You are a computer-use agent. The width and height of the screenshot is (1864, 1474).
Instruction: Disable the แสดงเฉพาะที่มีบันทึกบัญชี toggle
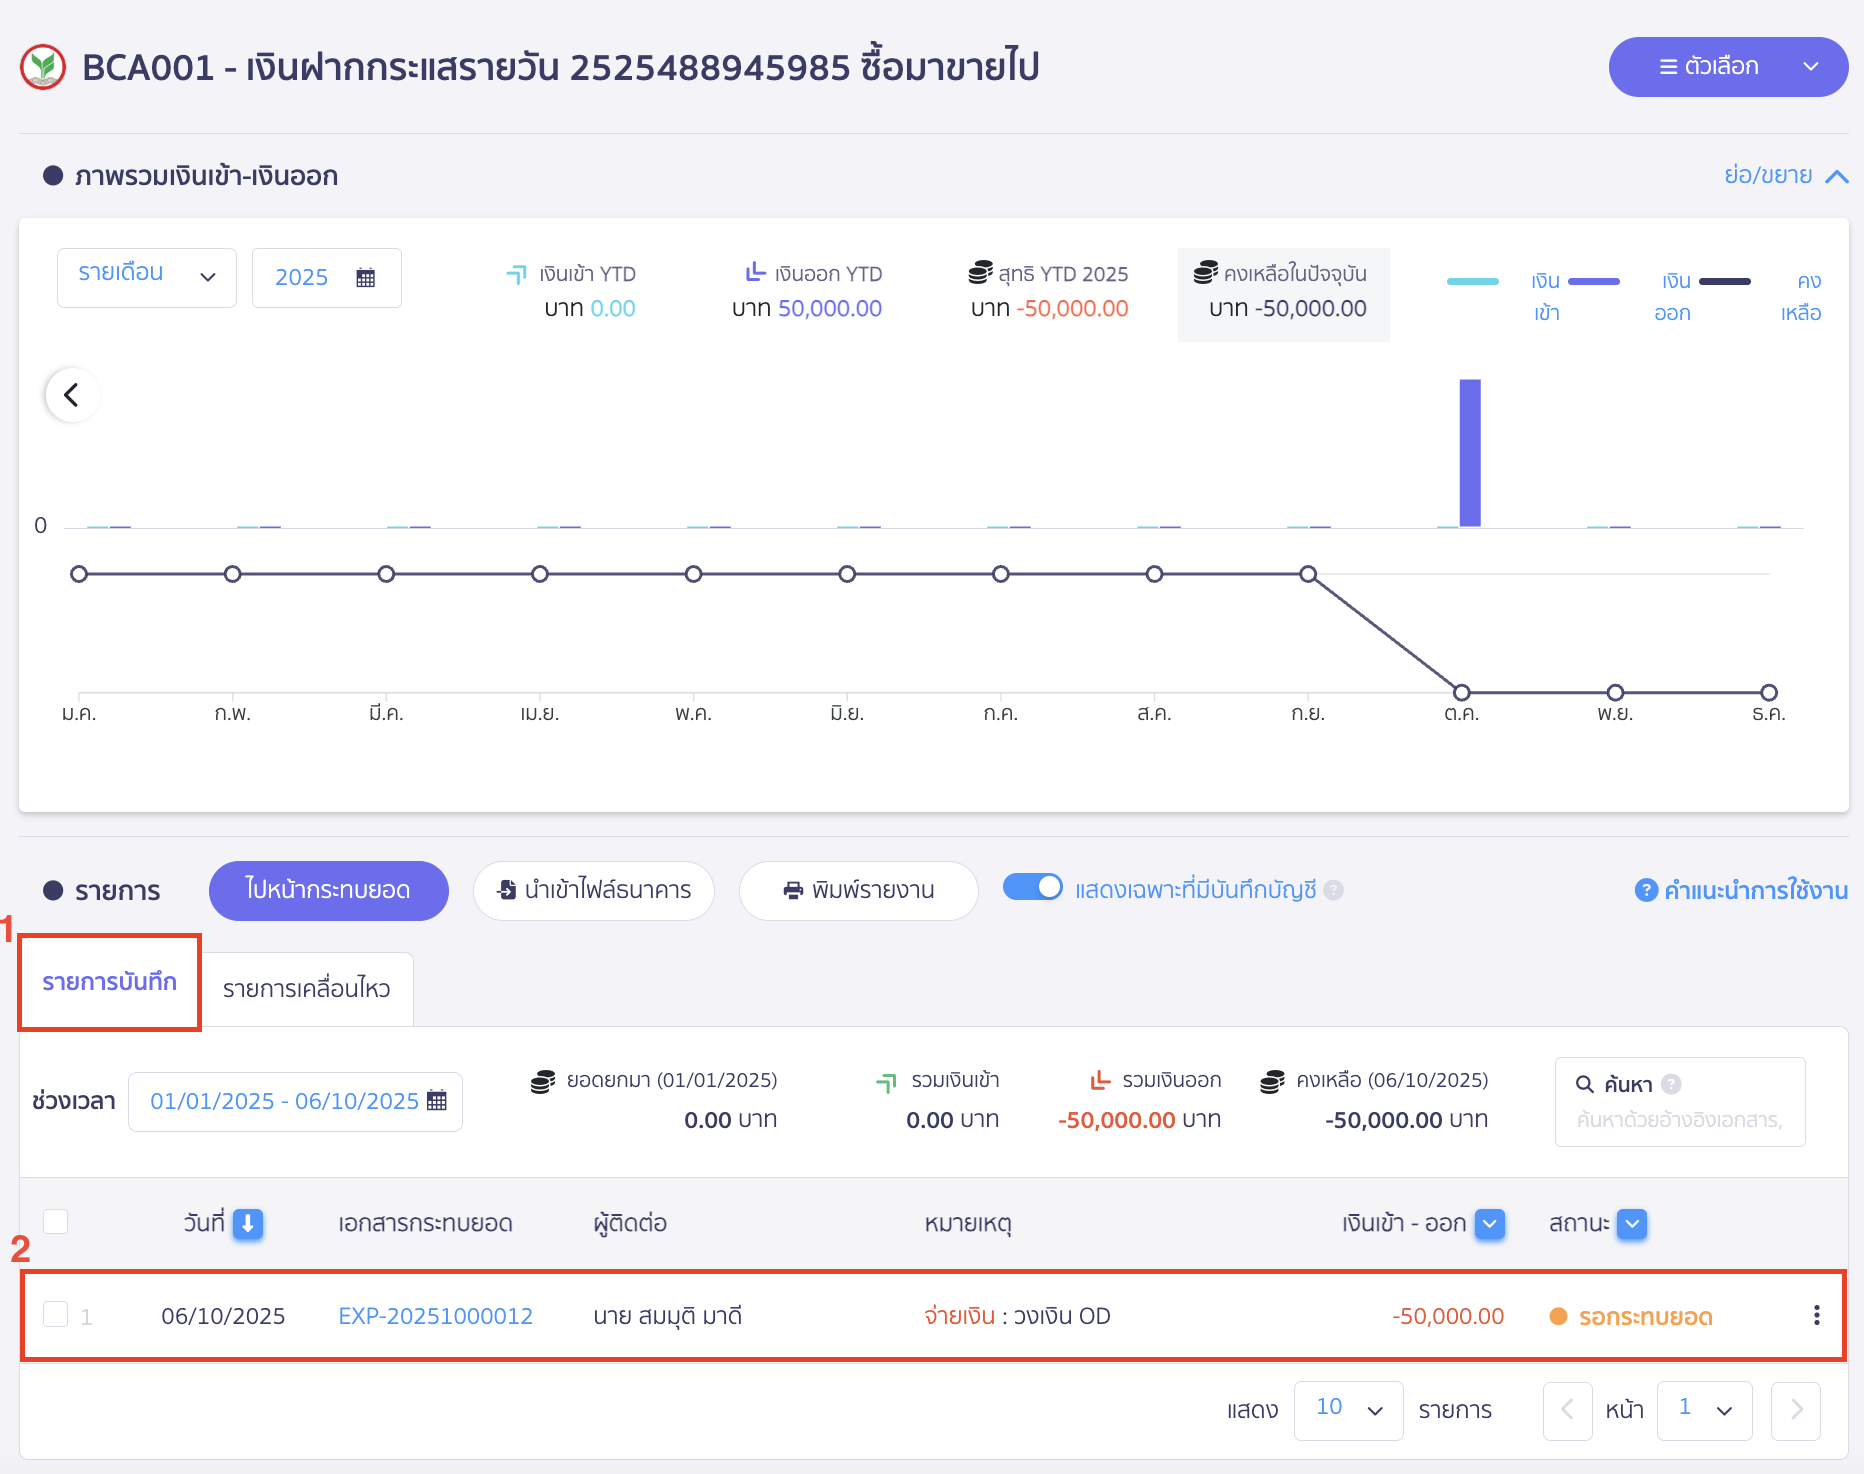1033,886
